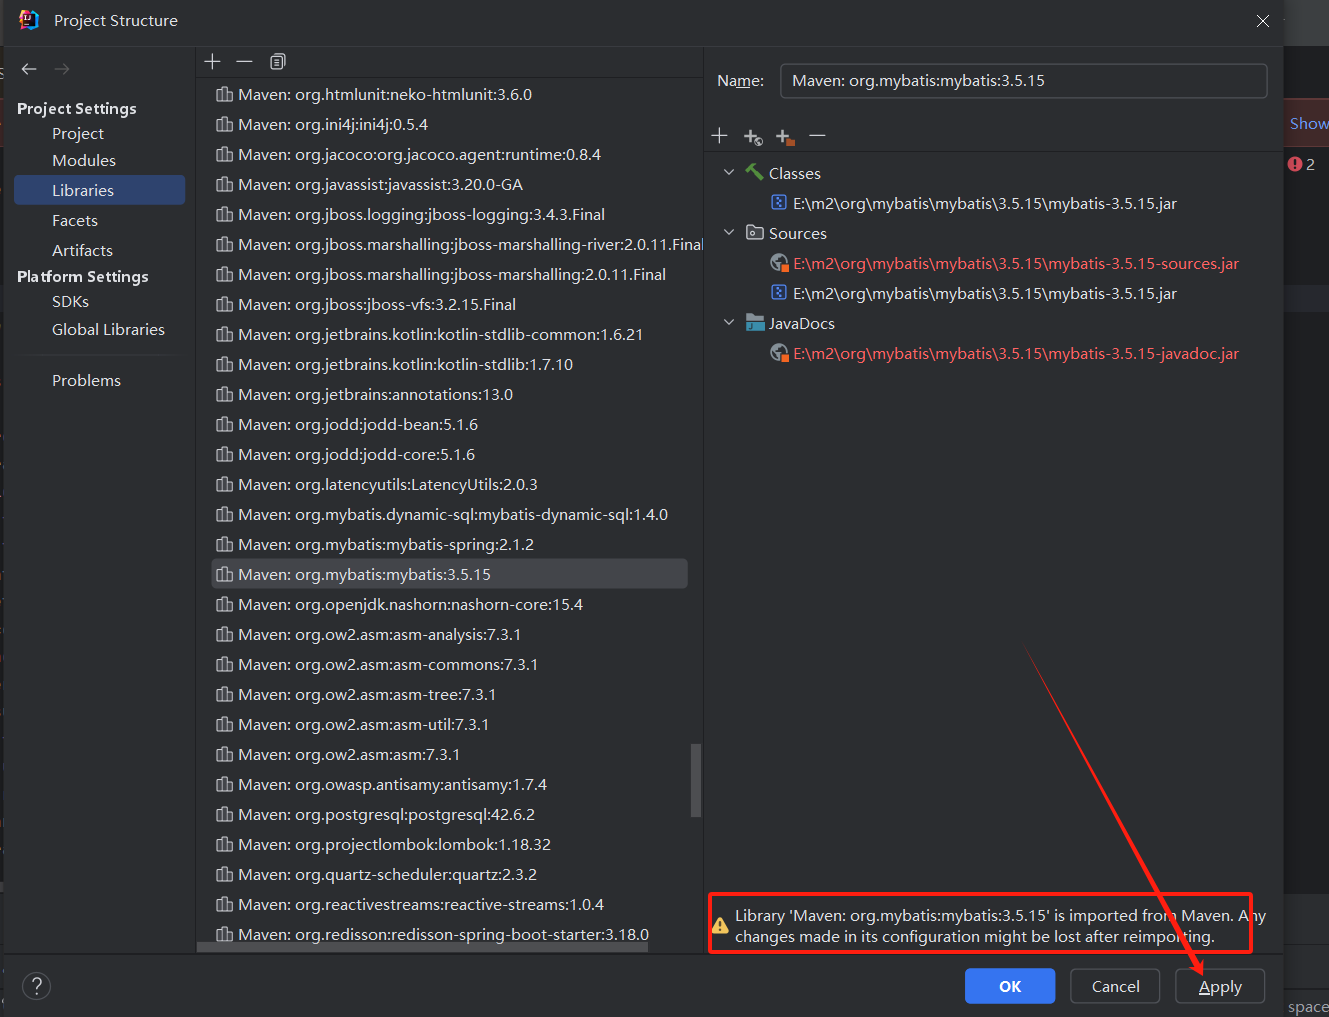Select Maven: jboss-vfs:3.2.15.Final library

coord(377,305)
